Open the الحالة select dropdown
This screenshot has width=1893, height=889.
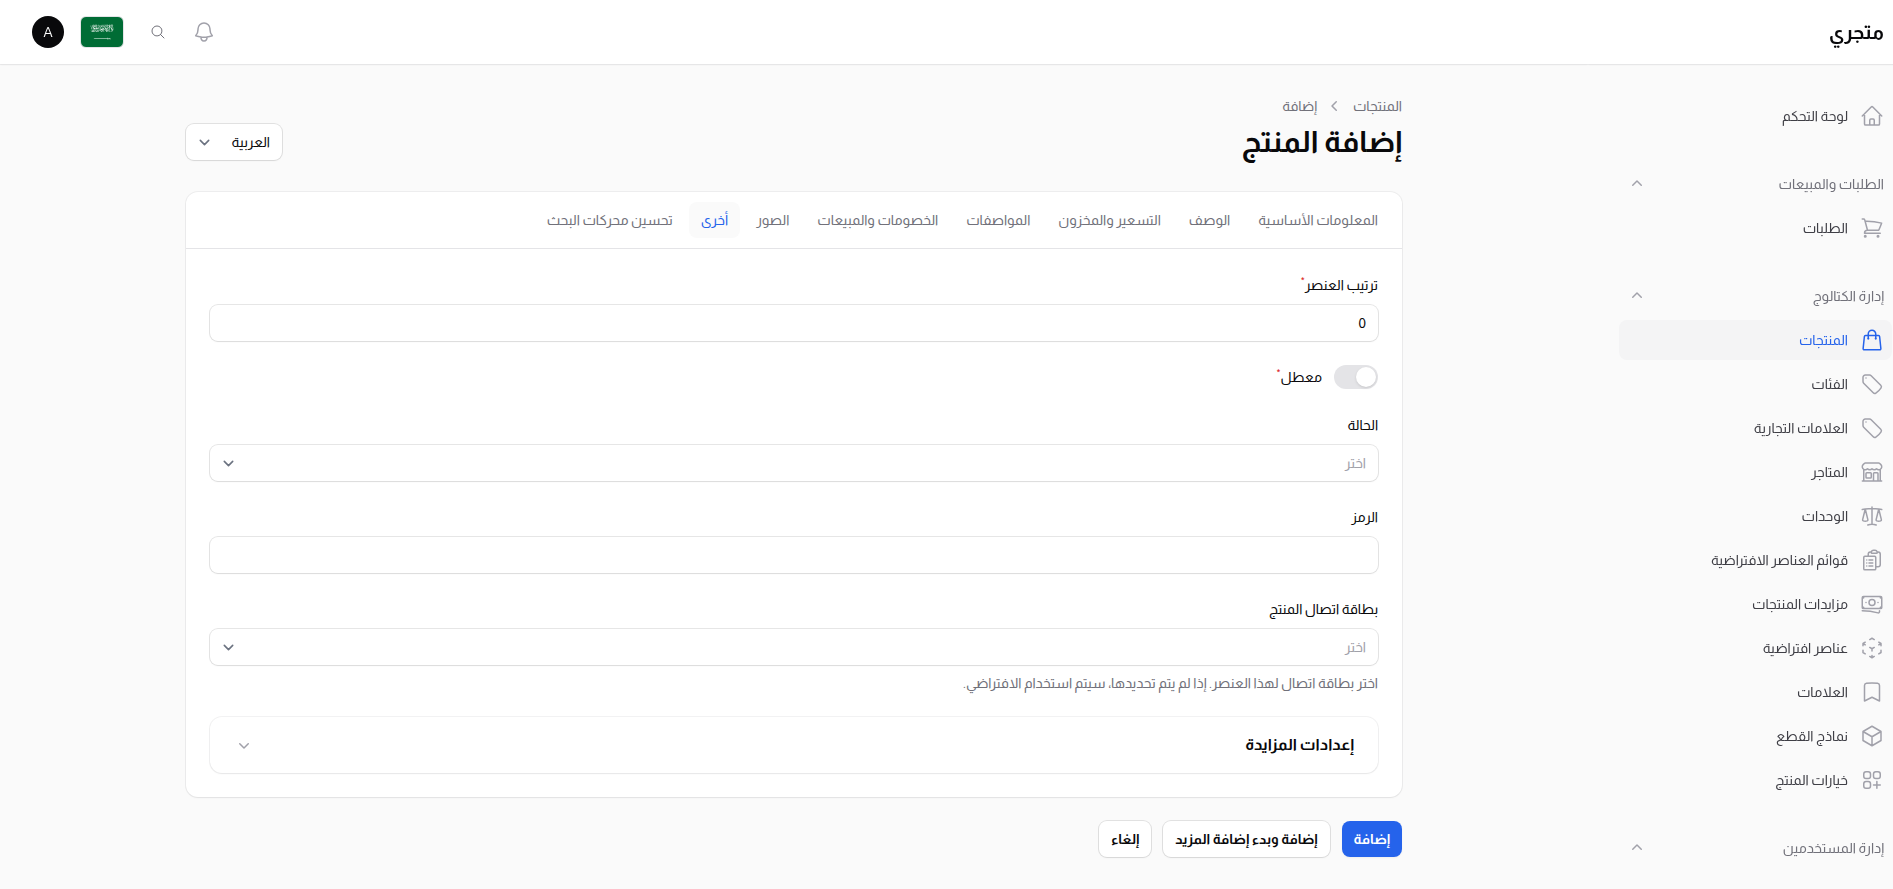click(x=794, y=463)
